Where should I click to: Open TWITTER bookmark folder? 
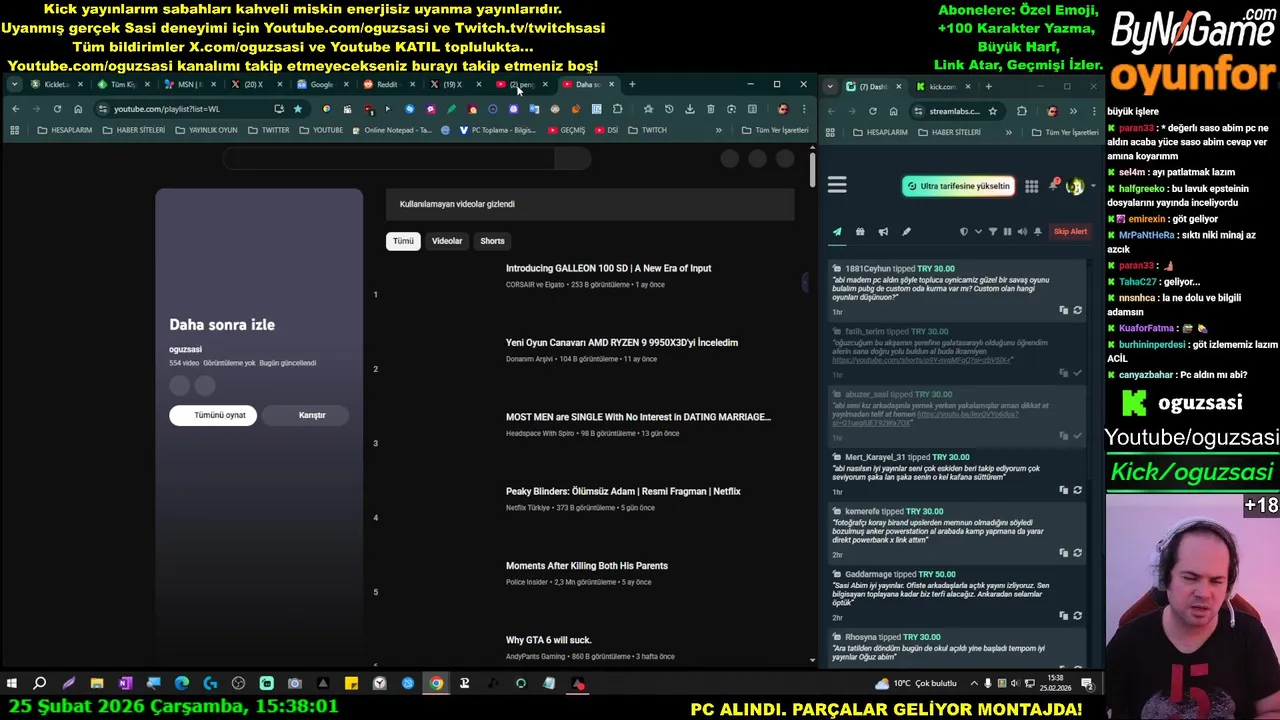tap(269, 130)
